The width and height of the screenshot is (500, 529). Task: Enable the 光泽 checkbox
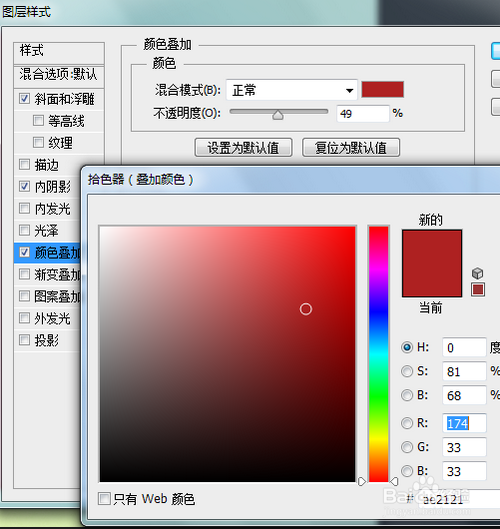24,230
